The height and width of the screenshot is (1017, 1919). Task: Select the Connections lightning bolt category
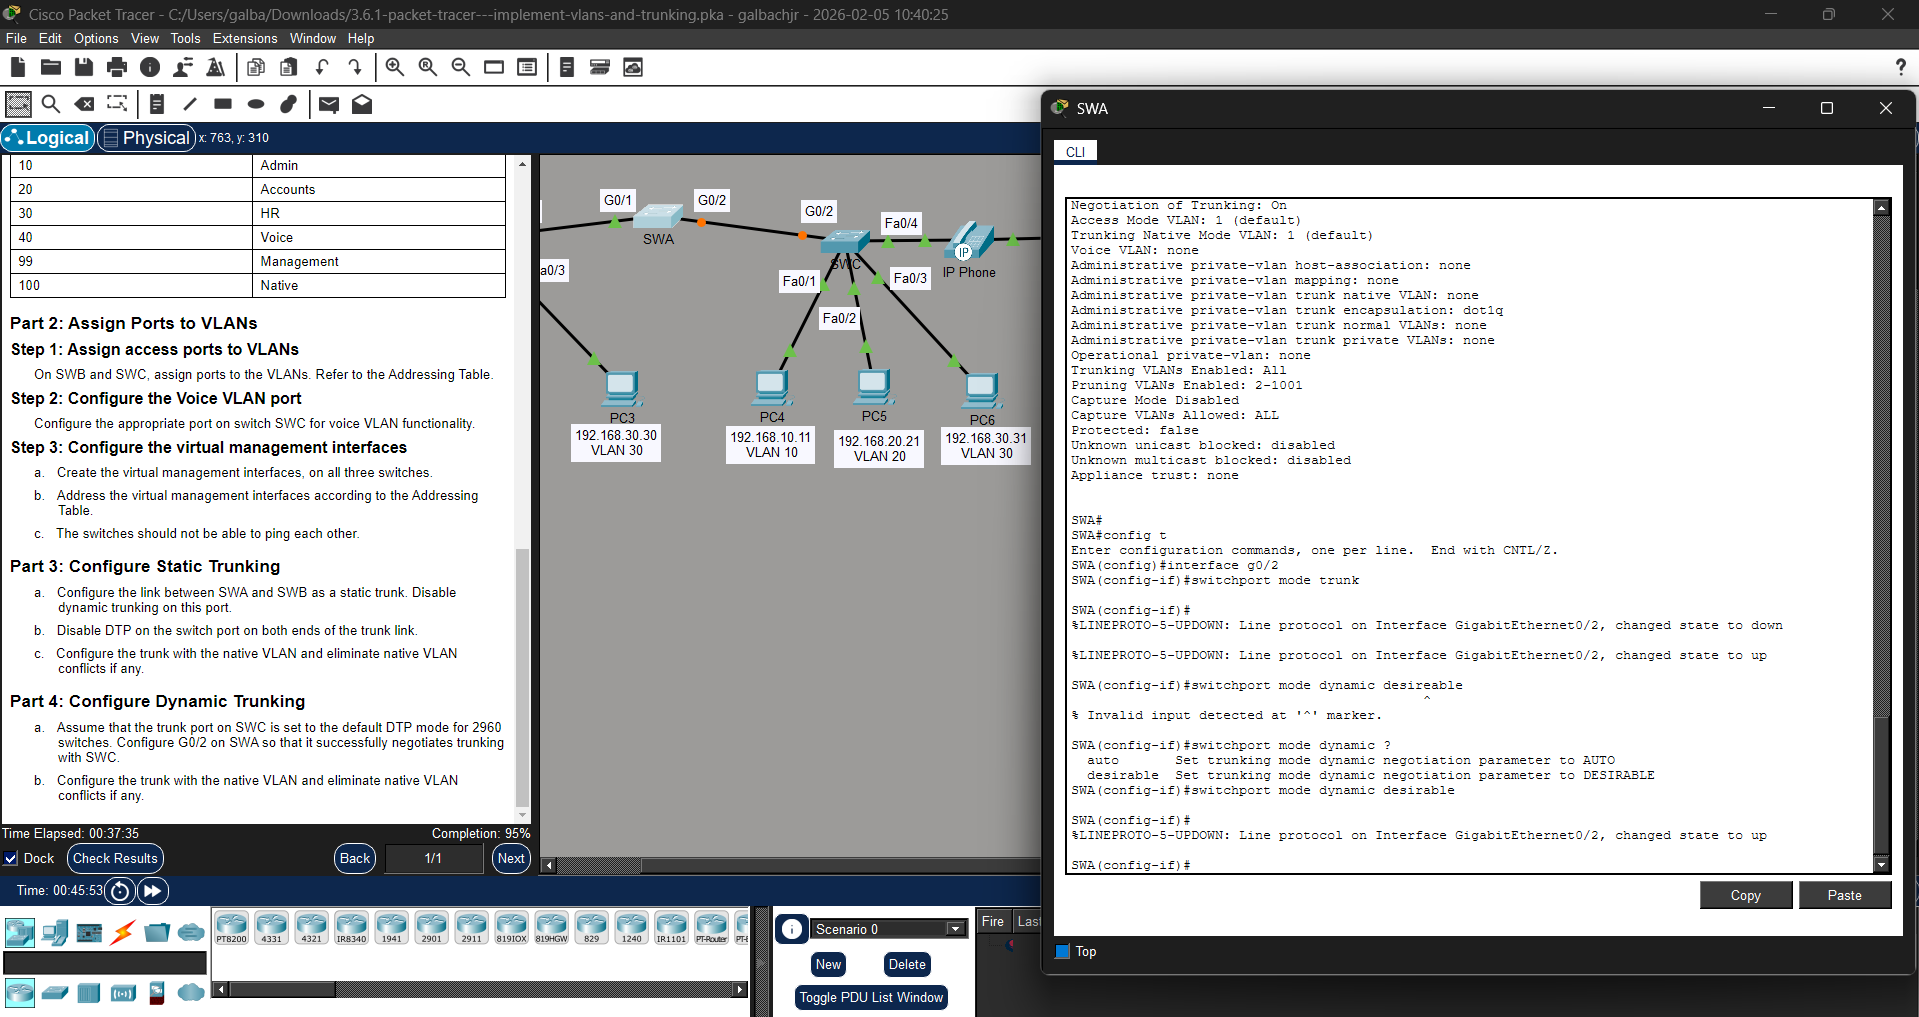pyautogui.click(x=123, y=933)
